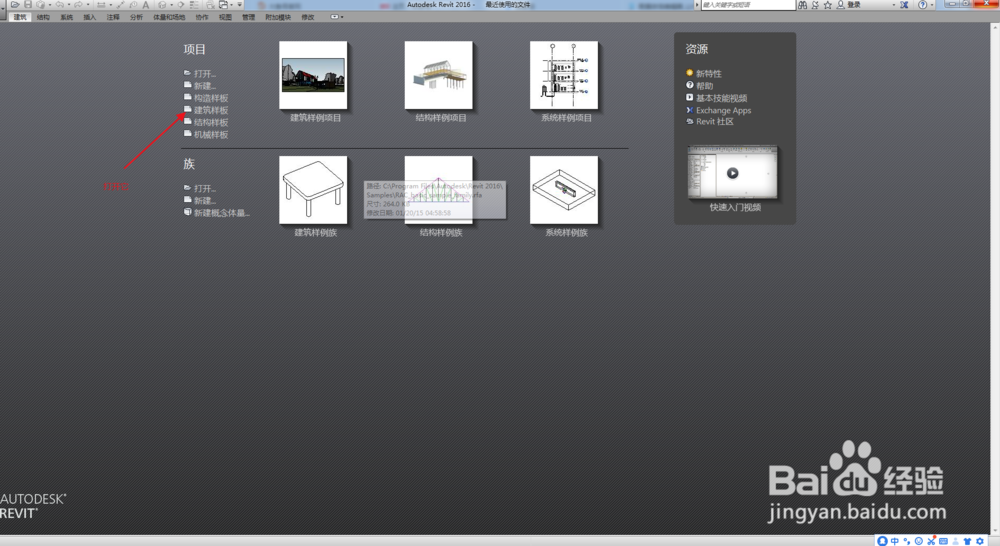Click the 中 Chinese input mode icon
Screen dimensions: 1000x546
click(895, 541)
